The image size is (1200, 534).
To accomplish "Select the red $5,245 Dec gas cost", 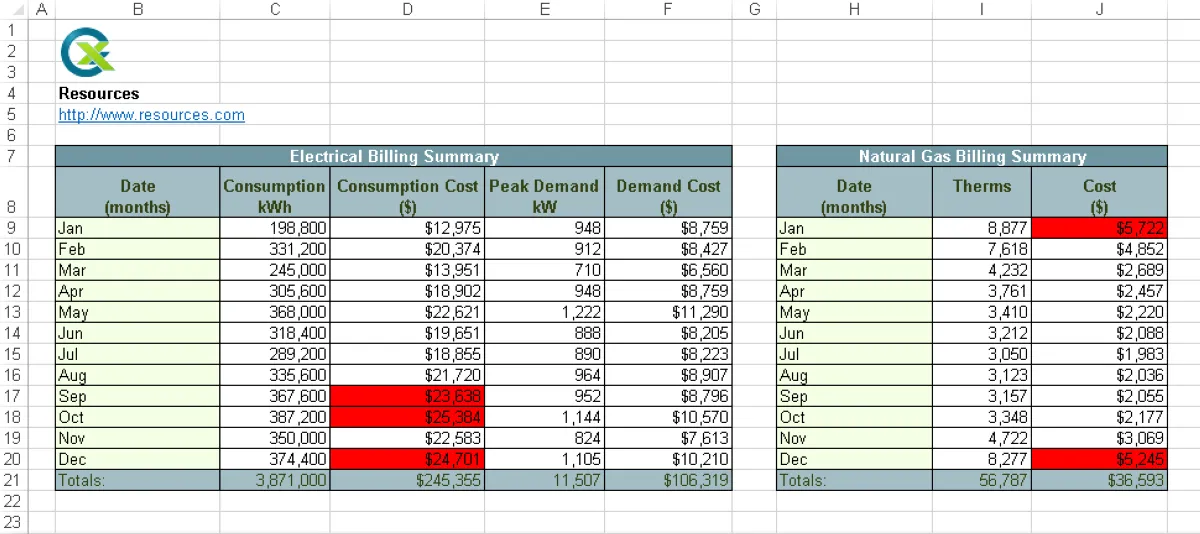I will [x=1099, y=459].
